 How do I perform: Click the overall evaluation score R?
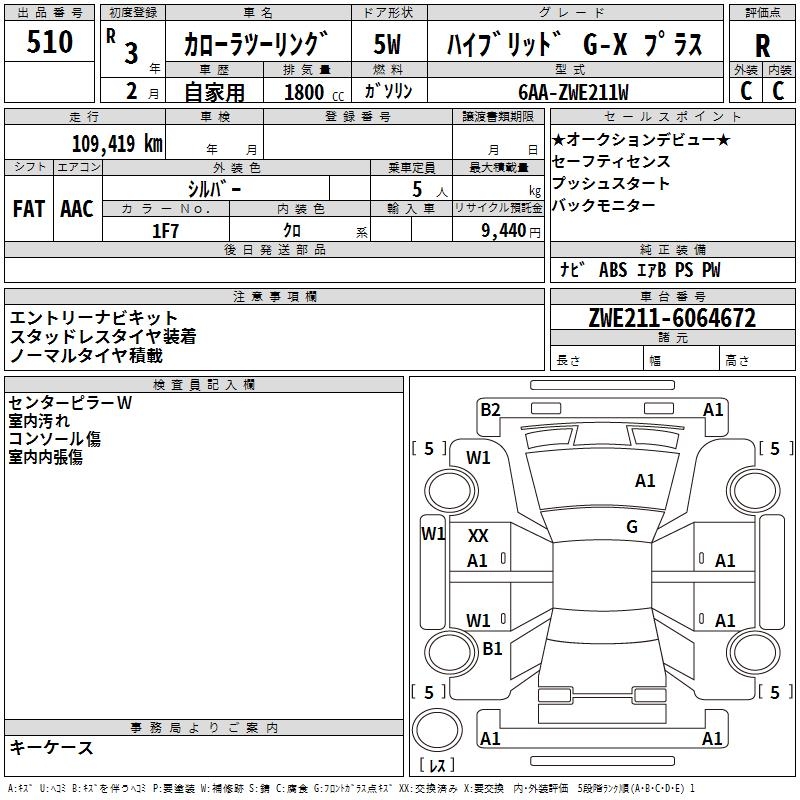point(762,46)
